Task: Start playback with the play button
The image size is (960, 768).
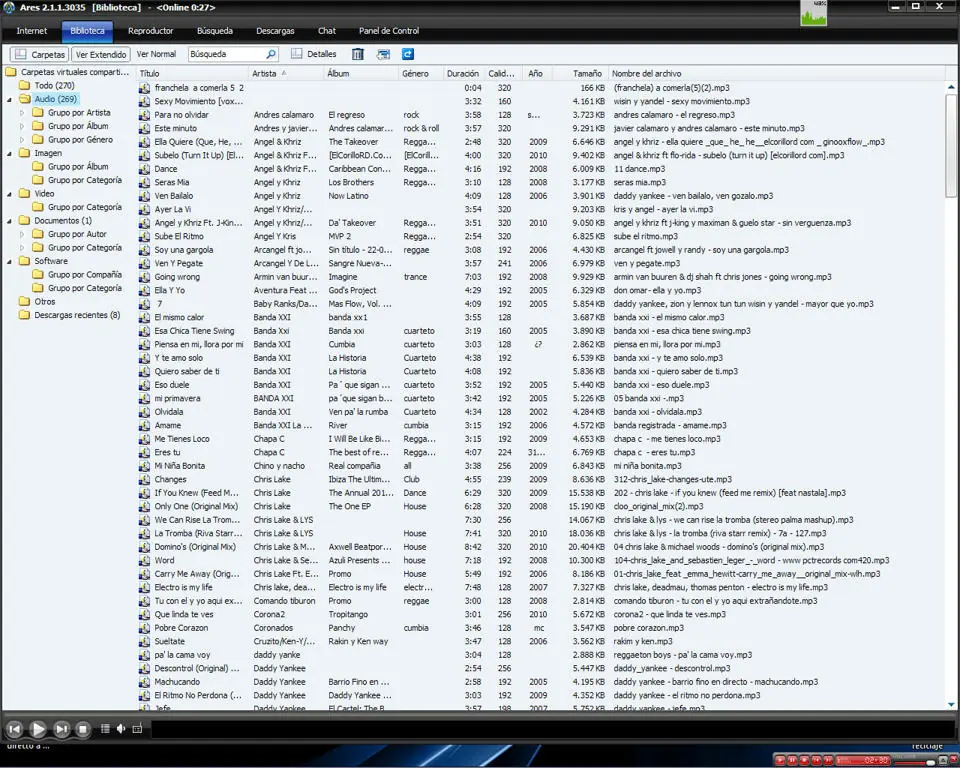Action: 38,729
